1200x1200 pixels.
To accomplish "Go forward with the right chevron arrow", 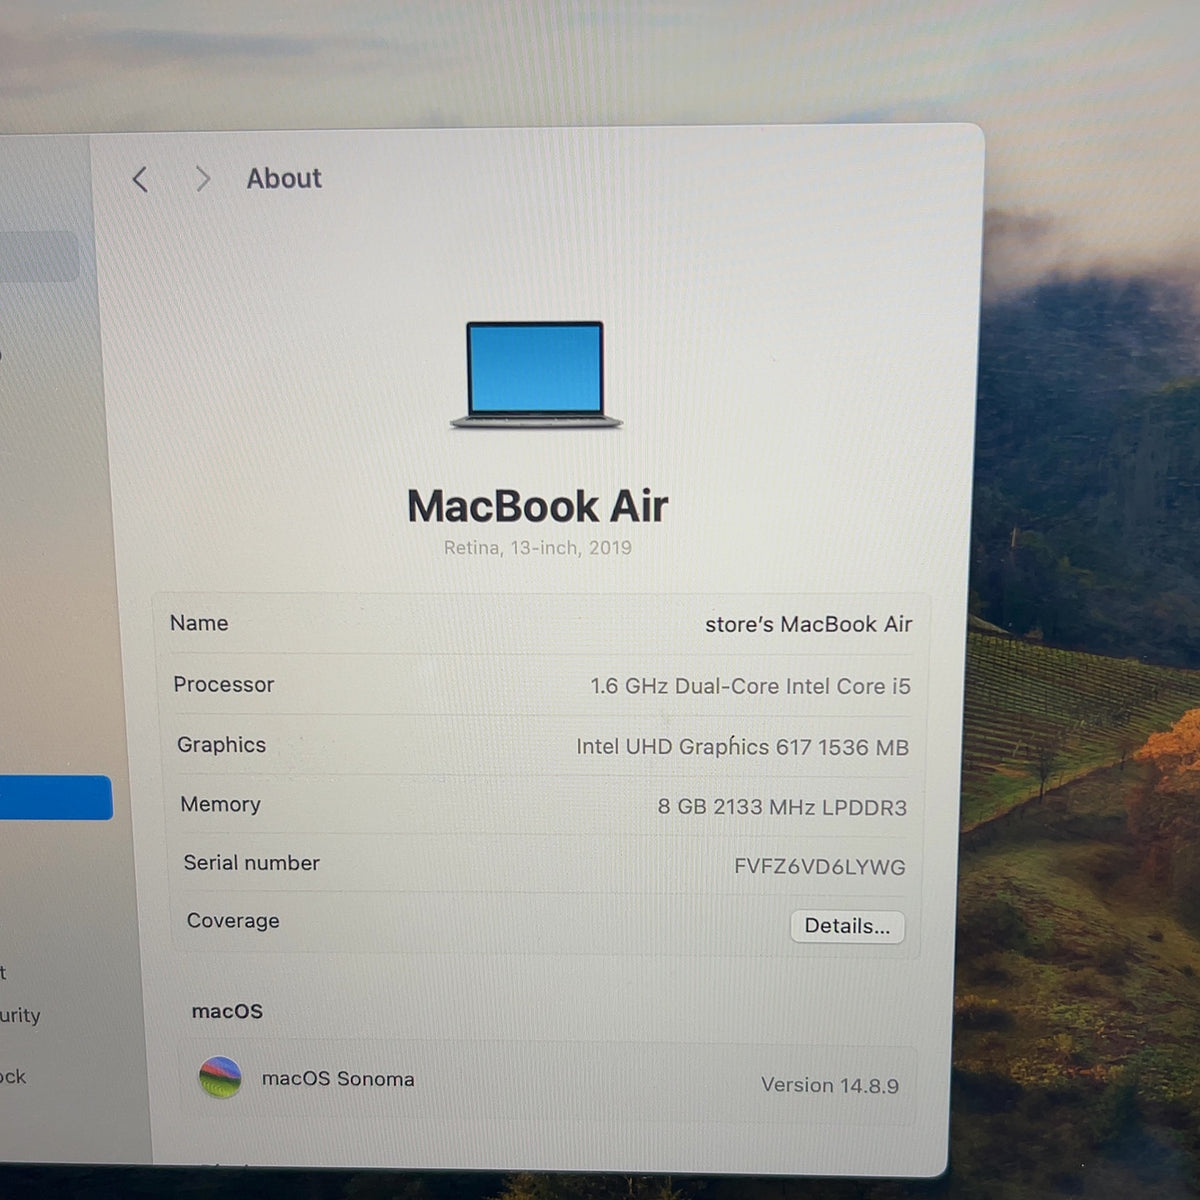I will (x=203, y=179).
